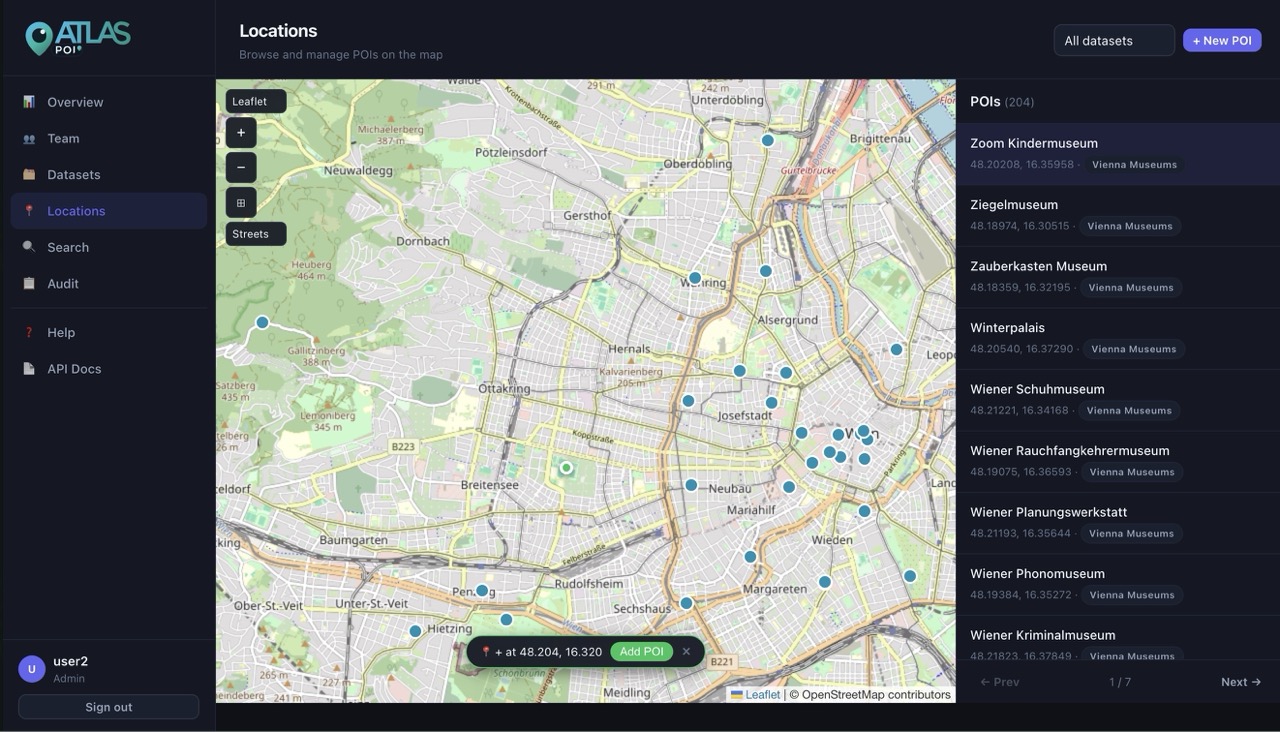
Task: Click the map grid layers button
Action: coord(241,202)
